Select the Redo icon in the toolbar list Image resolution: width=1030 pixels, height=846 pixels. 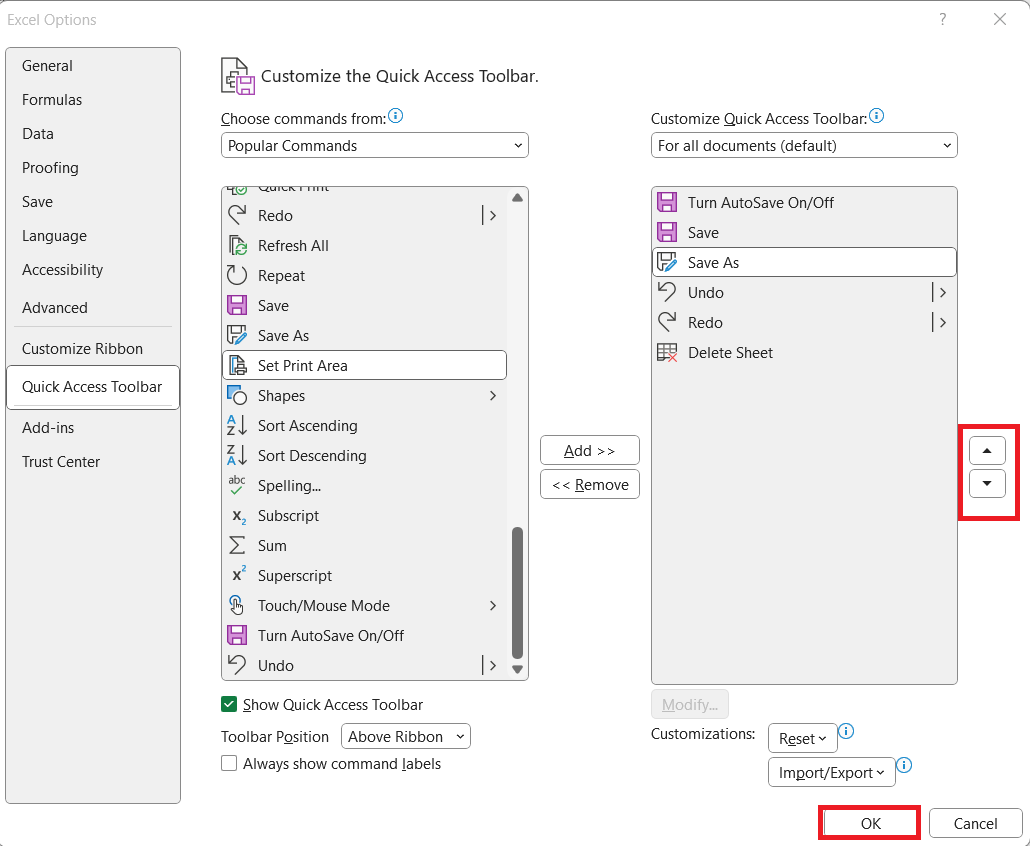pos(667,323)
